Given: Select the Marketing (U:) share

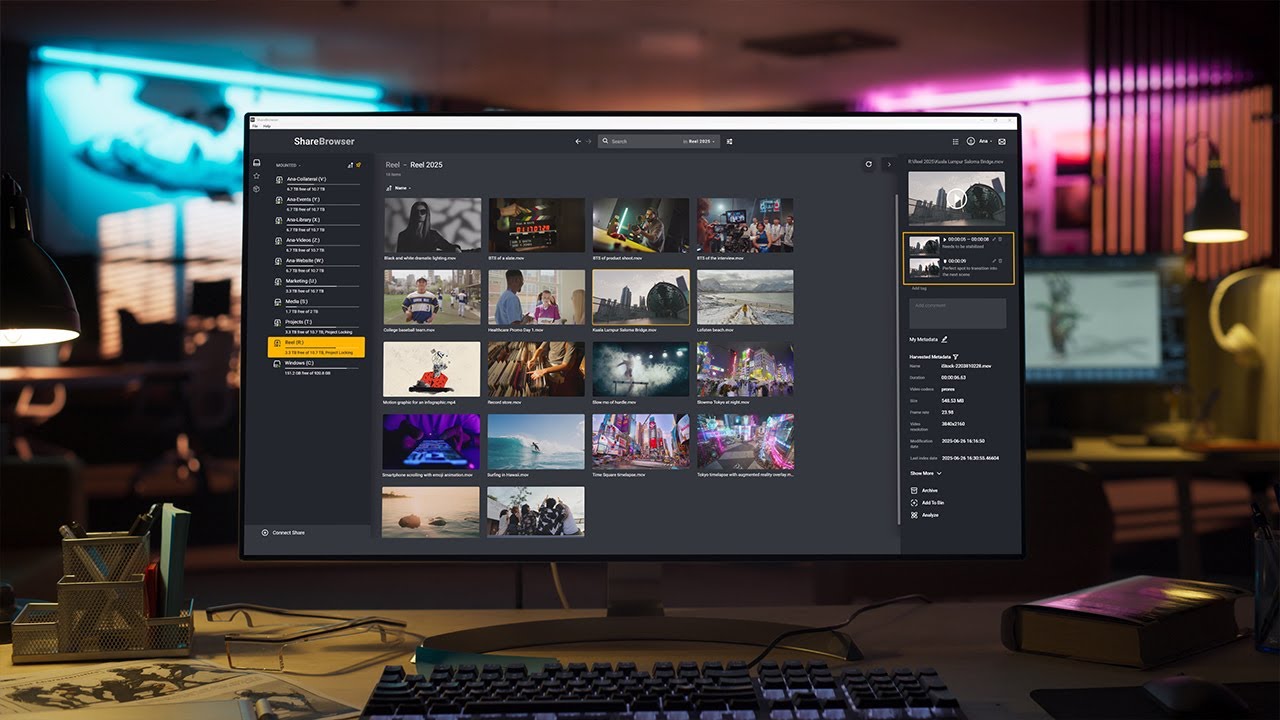Looking at the screenshot, I should click(316, 285).
